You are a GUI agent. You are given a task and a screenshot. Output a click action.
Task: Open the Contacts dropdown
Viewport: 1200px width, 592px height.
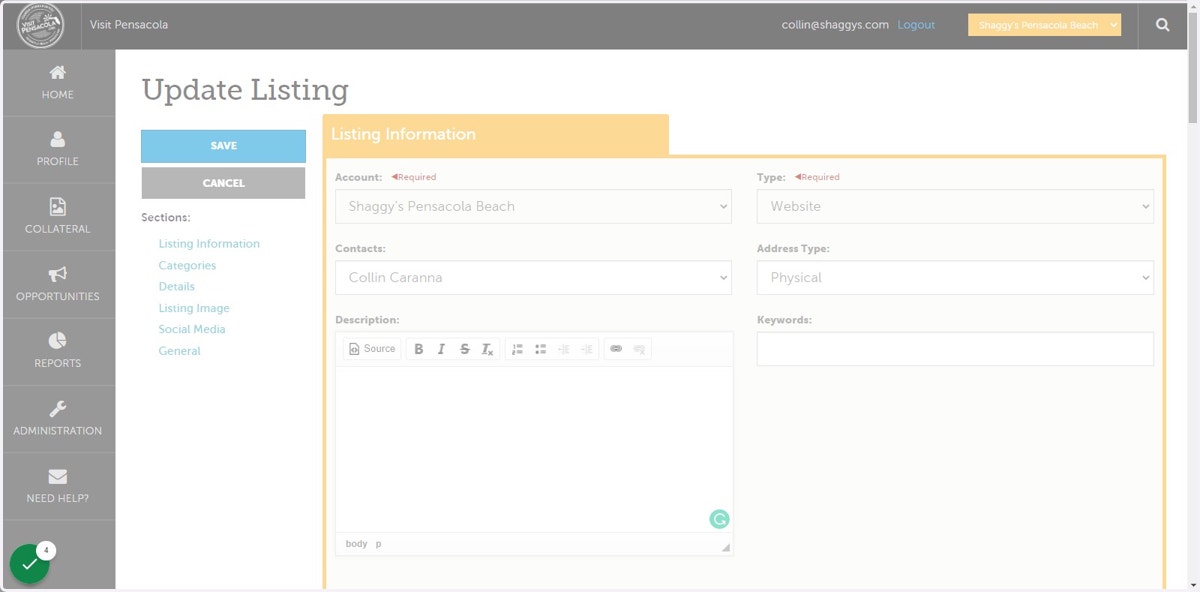(533, 277)
